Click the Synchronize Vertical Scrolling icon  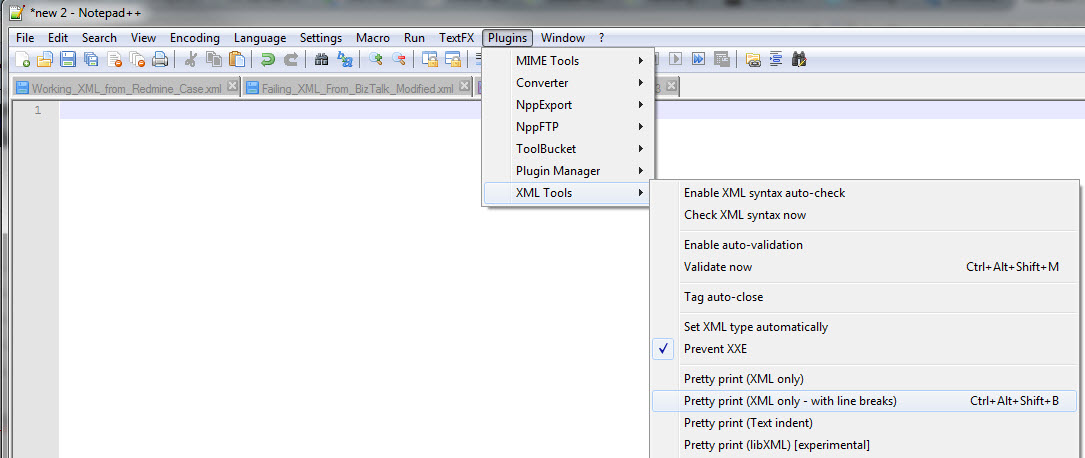430,59
